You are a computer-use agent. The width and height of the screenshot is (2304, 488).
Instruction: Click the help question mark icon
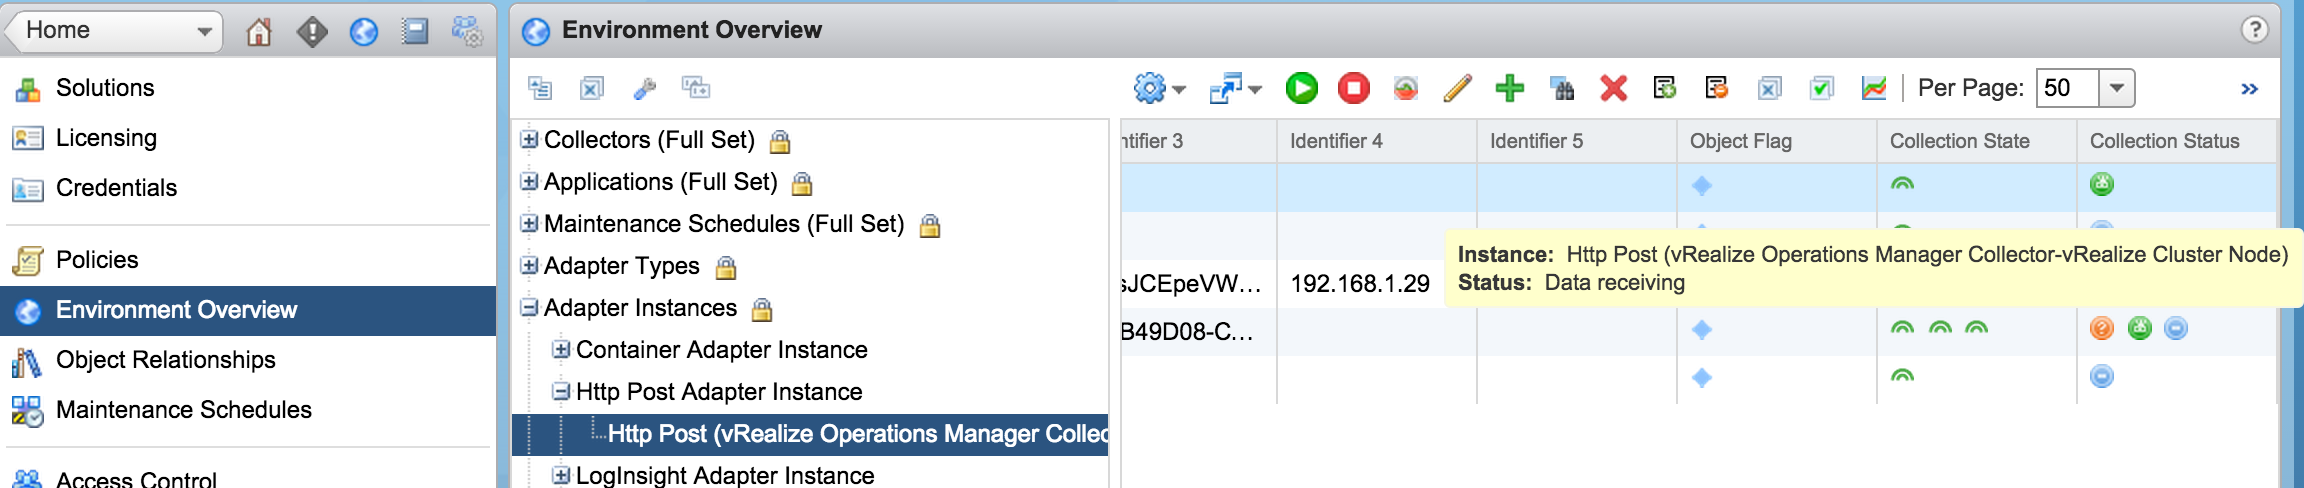click(2254, 30)
